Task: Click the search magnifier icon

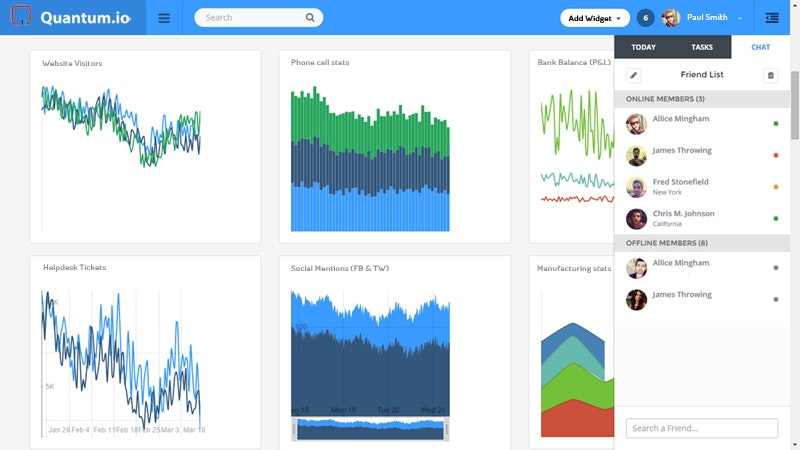Action: tap(310, 17)
